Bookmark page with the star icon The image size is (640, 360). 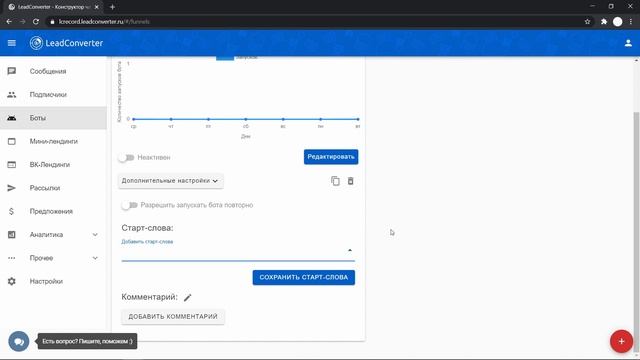pos(587,22)
